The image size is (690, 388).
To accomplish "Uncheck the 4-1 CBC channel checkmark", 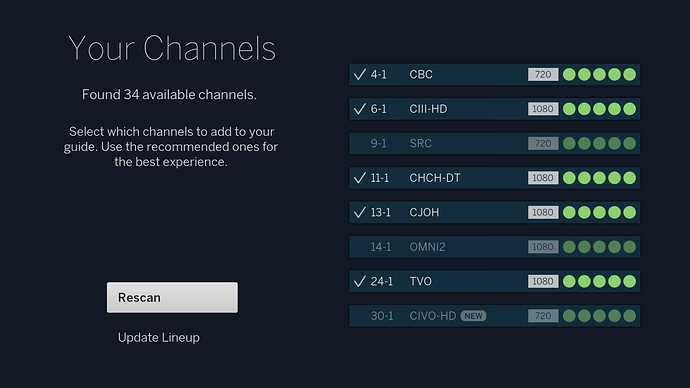I will pyautogui.click(x=360, y=74).
